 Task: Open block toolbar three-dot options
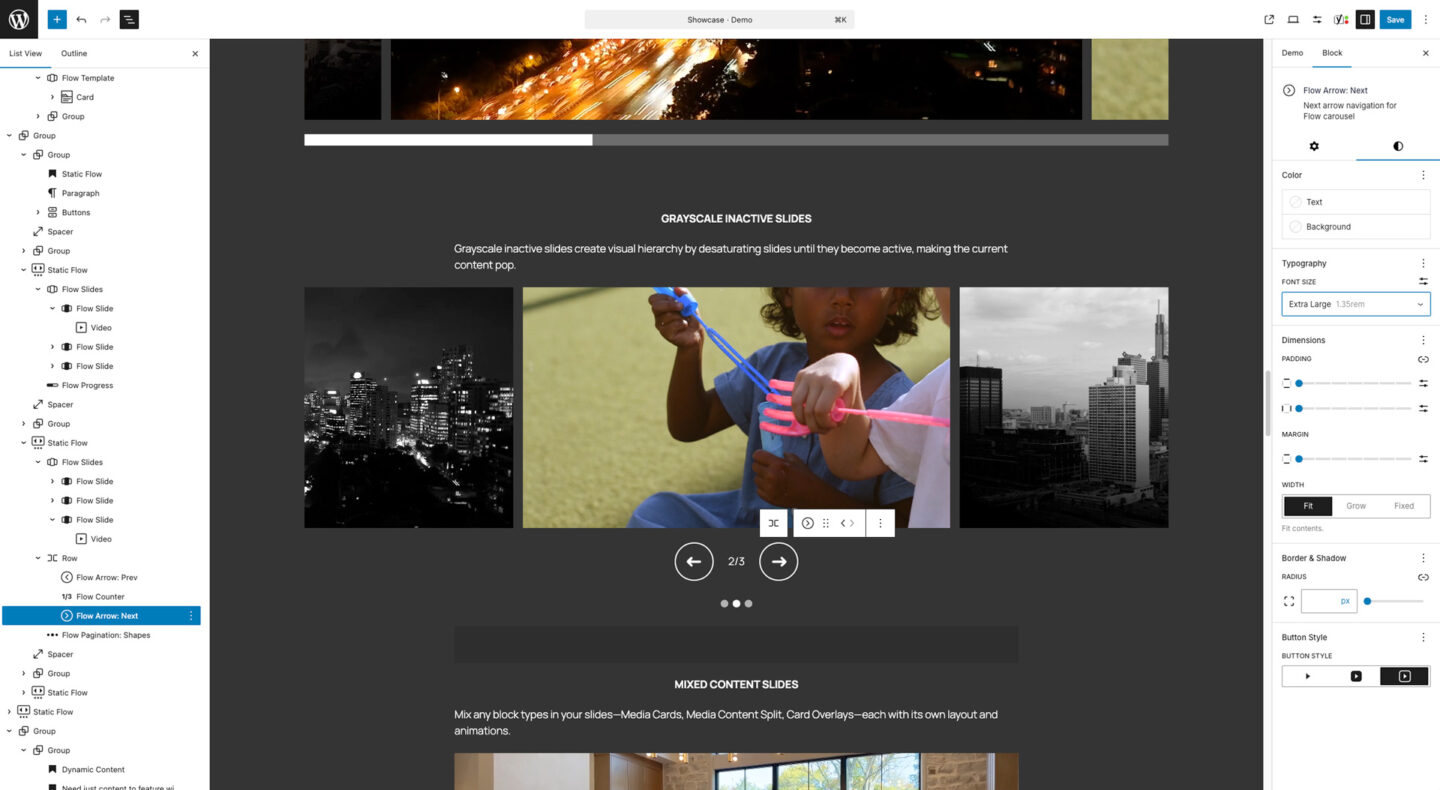[880, 523]
